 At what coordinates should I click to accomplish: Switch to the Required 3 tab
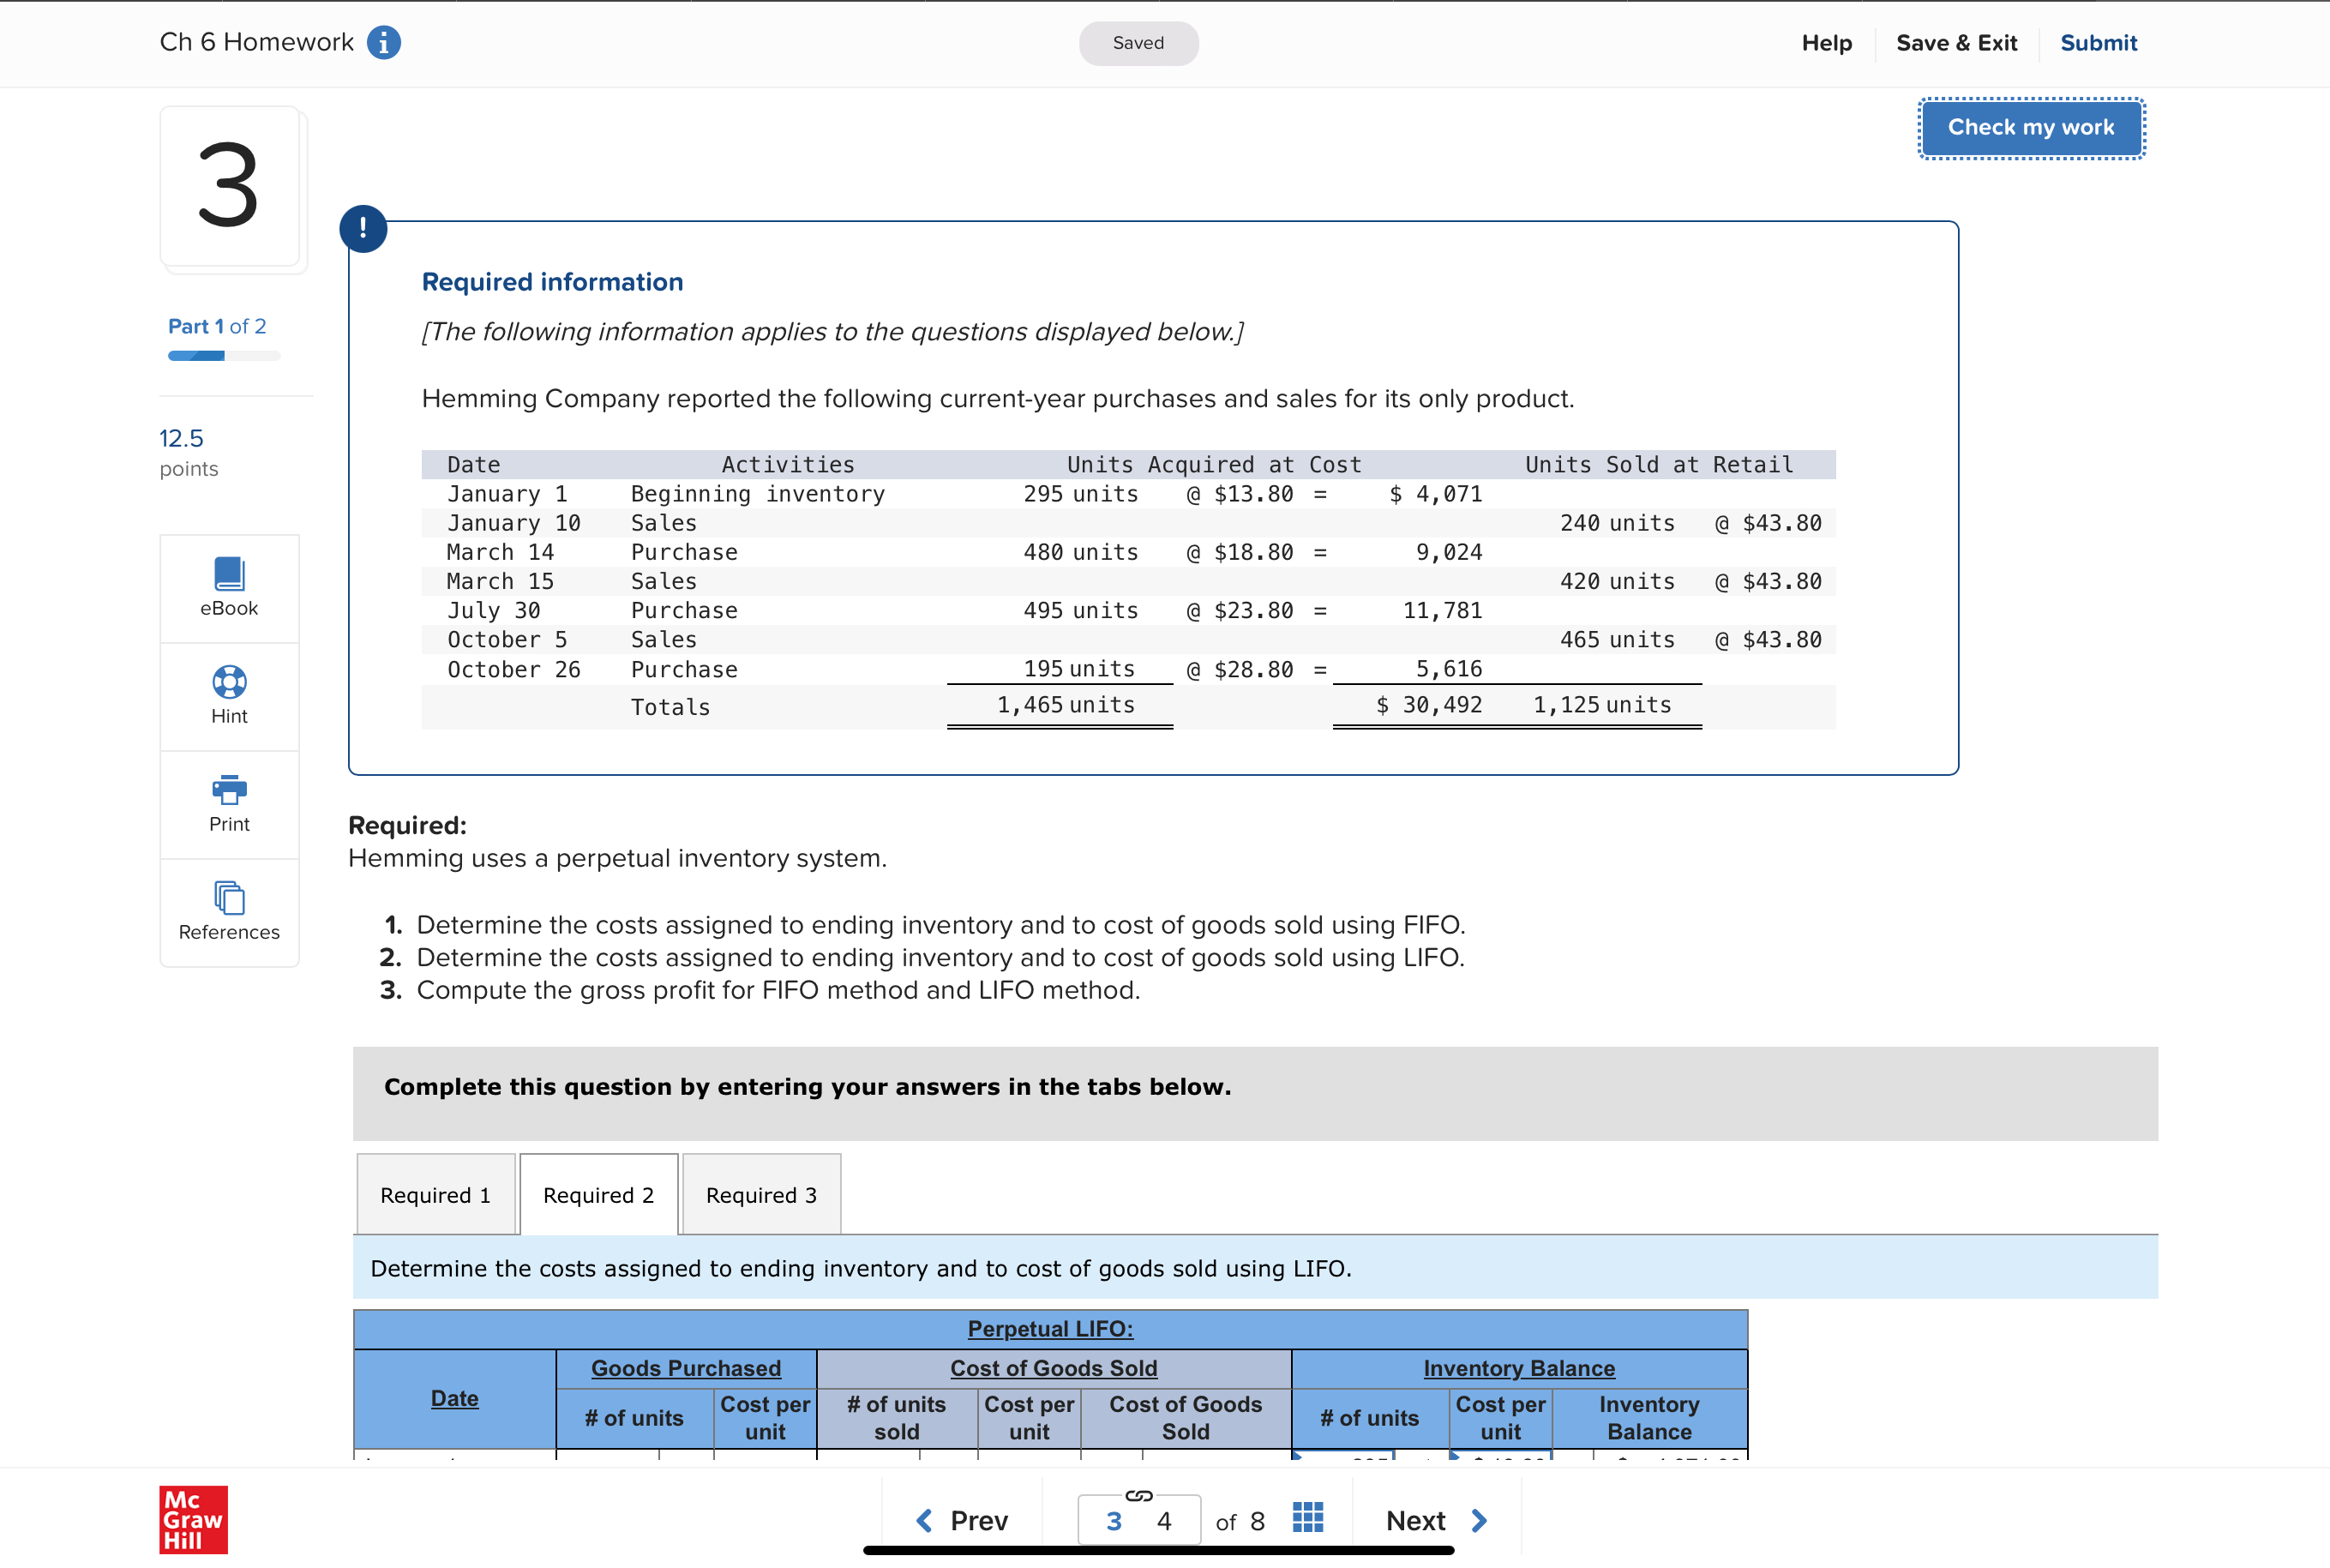(x=761, y=1195)
